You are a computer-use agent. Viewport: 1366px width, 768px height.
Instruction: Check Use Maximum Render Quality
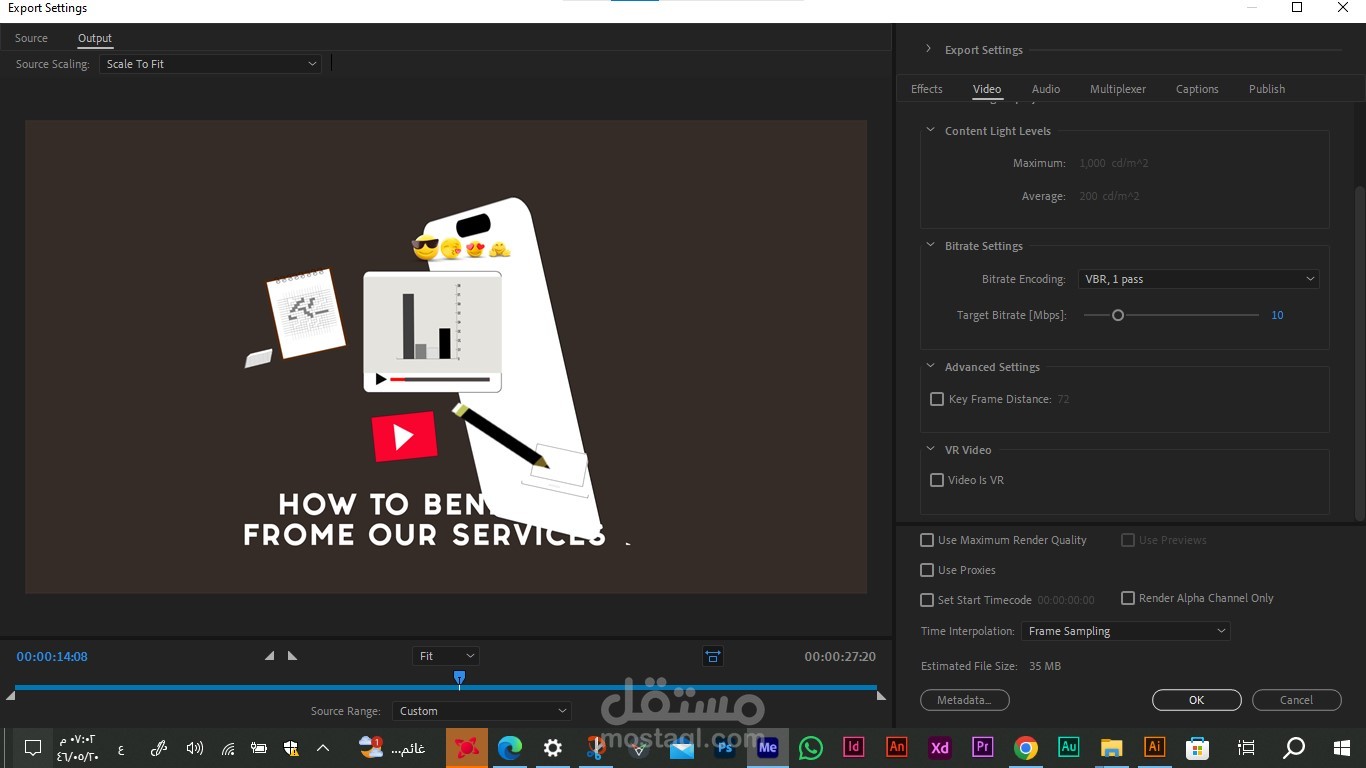point(927,540)
